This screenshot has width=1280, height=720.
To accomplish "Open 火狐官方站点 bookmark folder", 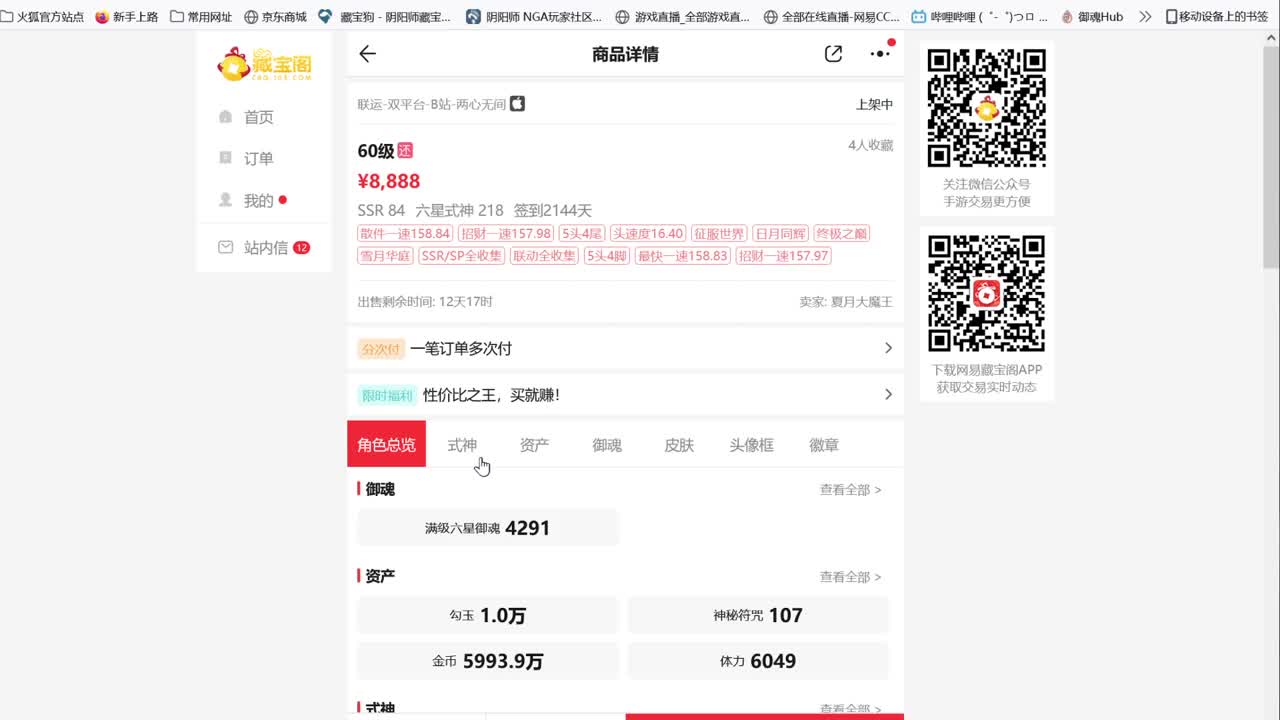I will (x=42, y=16).
